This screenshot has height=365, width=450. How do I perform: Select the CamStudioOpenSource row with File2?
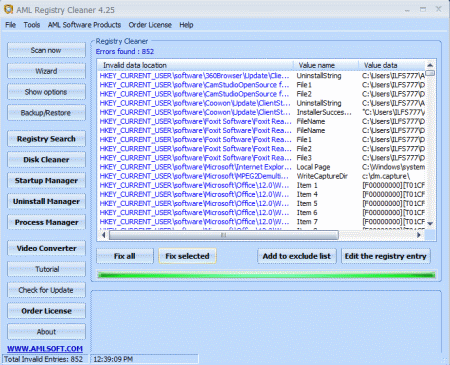(x=262, y=94)
